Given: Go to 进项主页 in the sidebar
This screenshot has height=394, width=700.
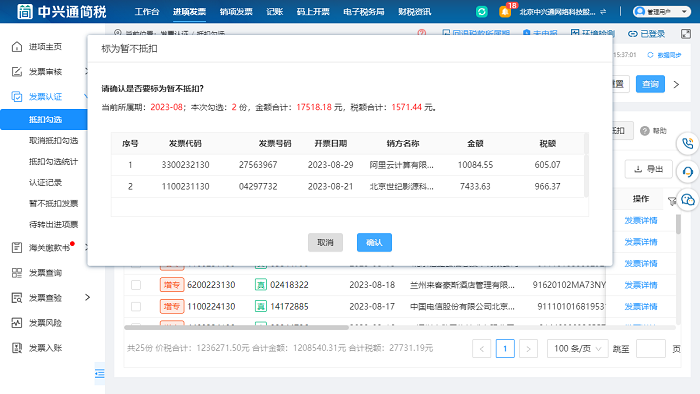Looking at the screenshot, I should (x=45, y=46).
